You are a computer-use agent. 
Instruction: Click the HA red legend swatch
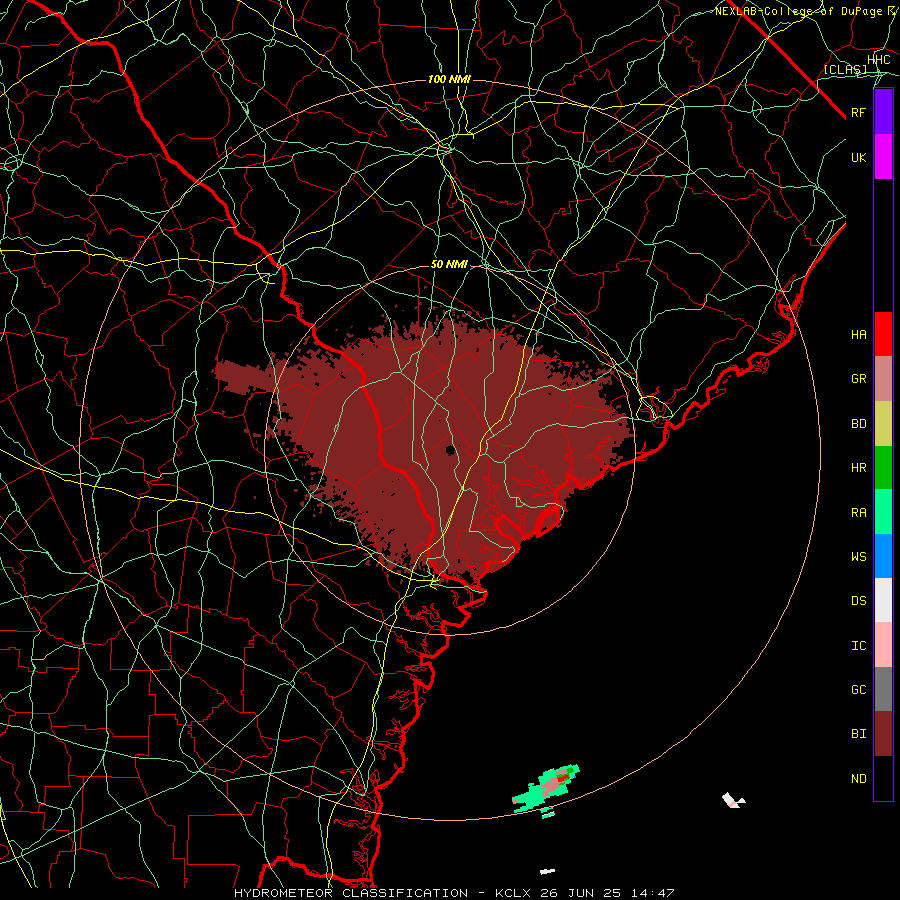[x=883, y=334]
